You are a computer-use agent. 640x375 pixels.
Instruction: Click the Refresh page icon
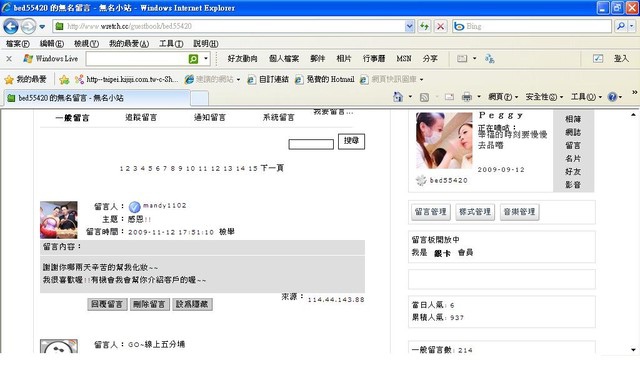click(424, 27)
